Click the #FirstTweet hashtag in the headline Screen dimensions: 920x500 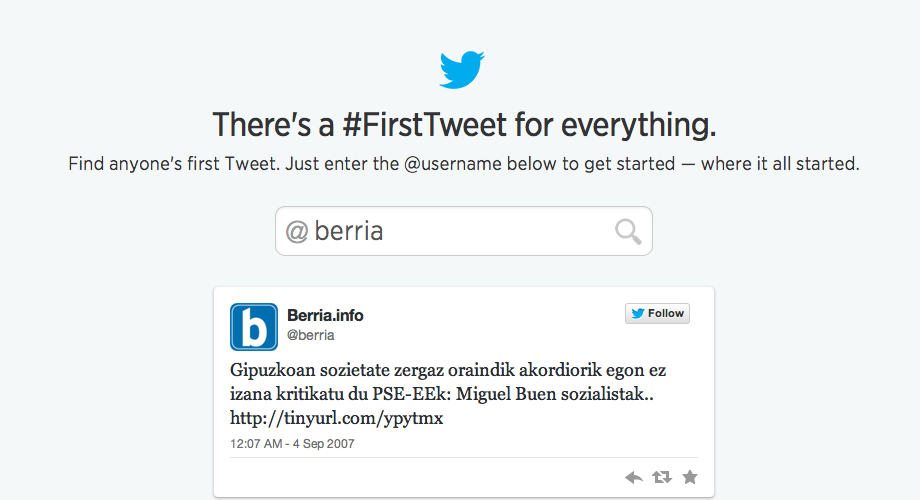(x=425, y=125)
